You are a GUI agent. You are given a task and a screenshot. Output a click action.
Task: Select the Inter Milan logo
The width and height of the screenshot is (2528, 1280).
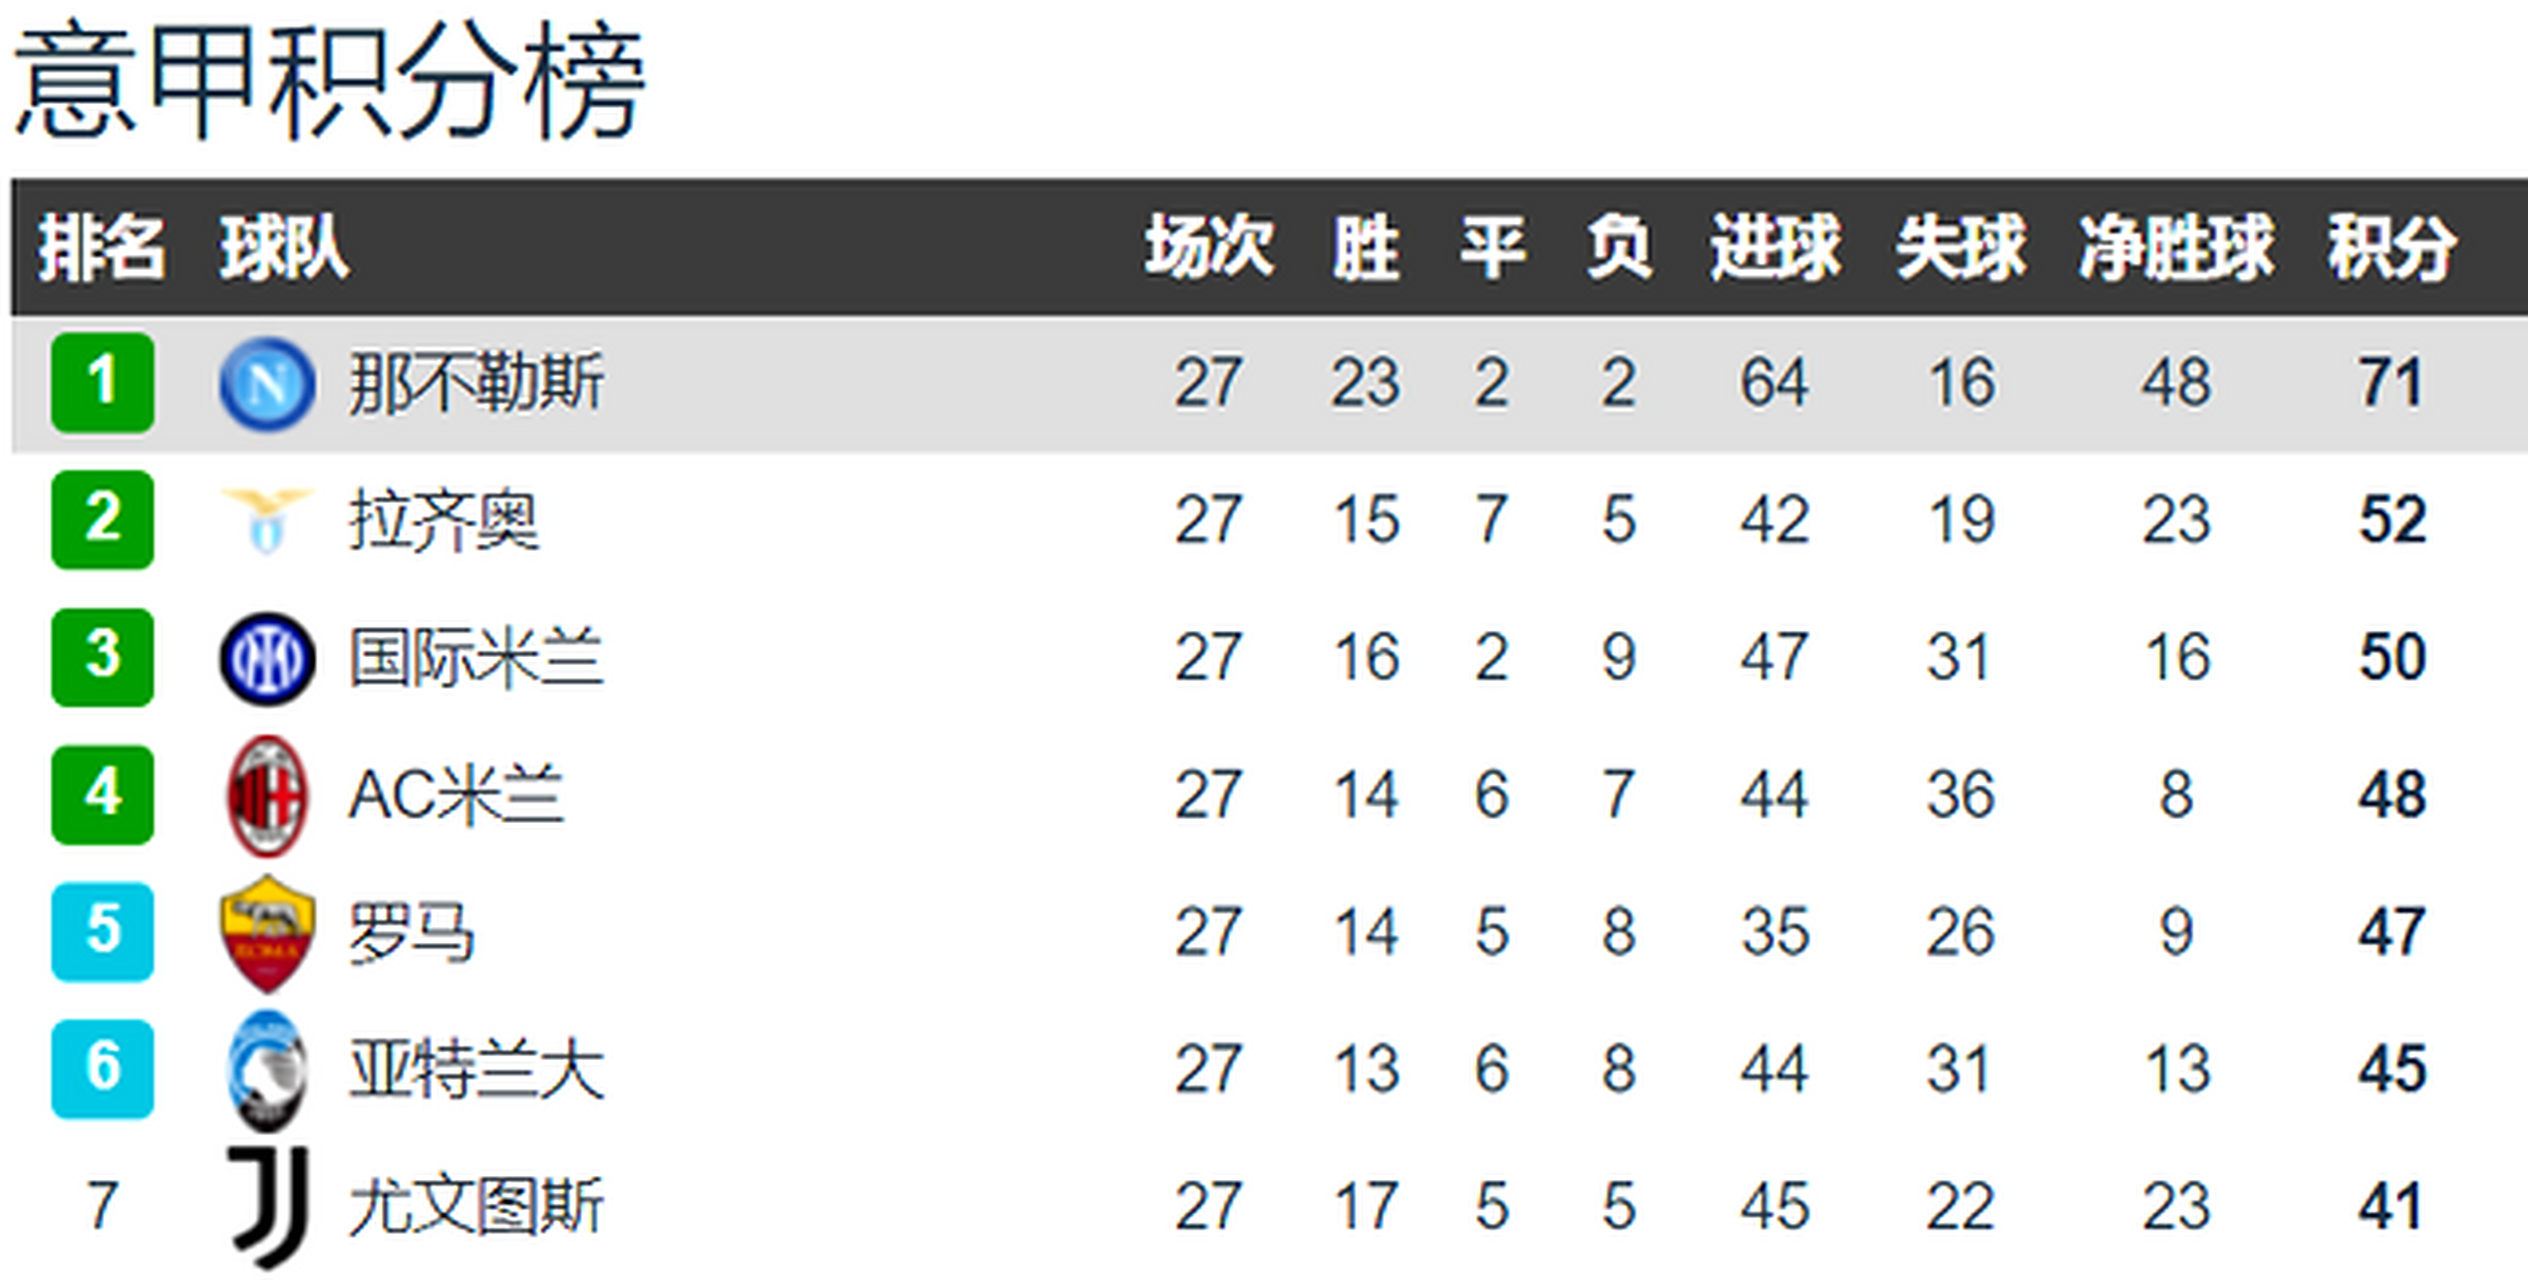click(267, 658)
